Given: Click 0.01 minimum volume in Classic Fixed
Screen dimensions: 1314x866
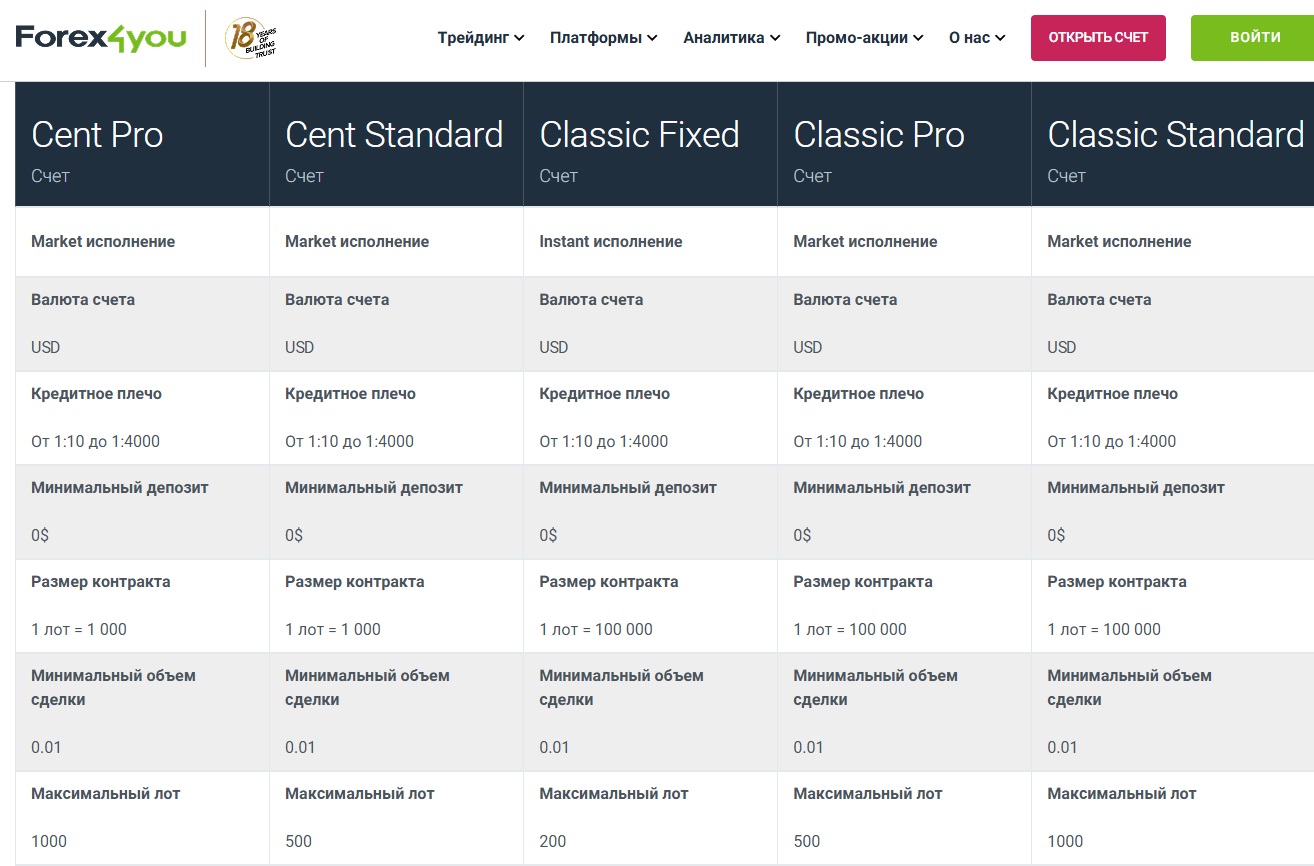Looking at the screenshot, I should pos(554,747).
